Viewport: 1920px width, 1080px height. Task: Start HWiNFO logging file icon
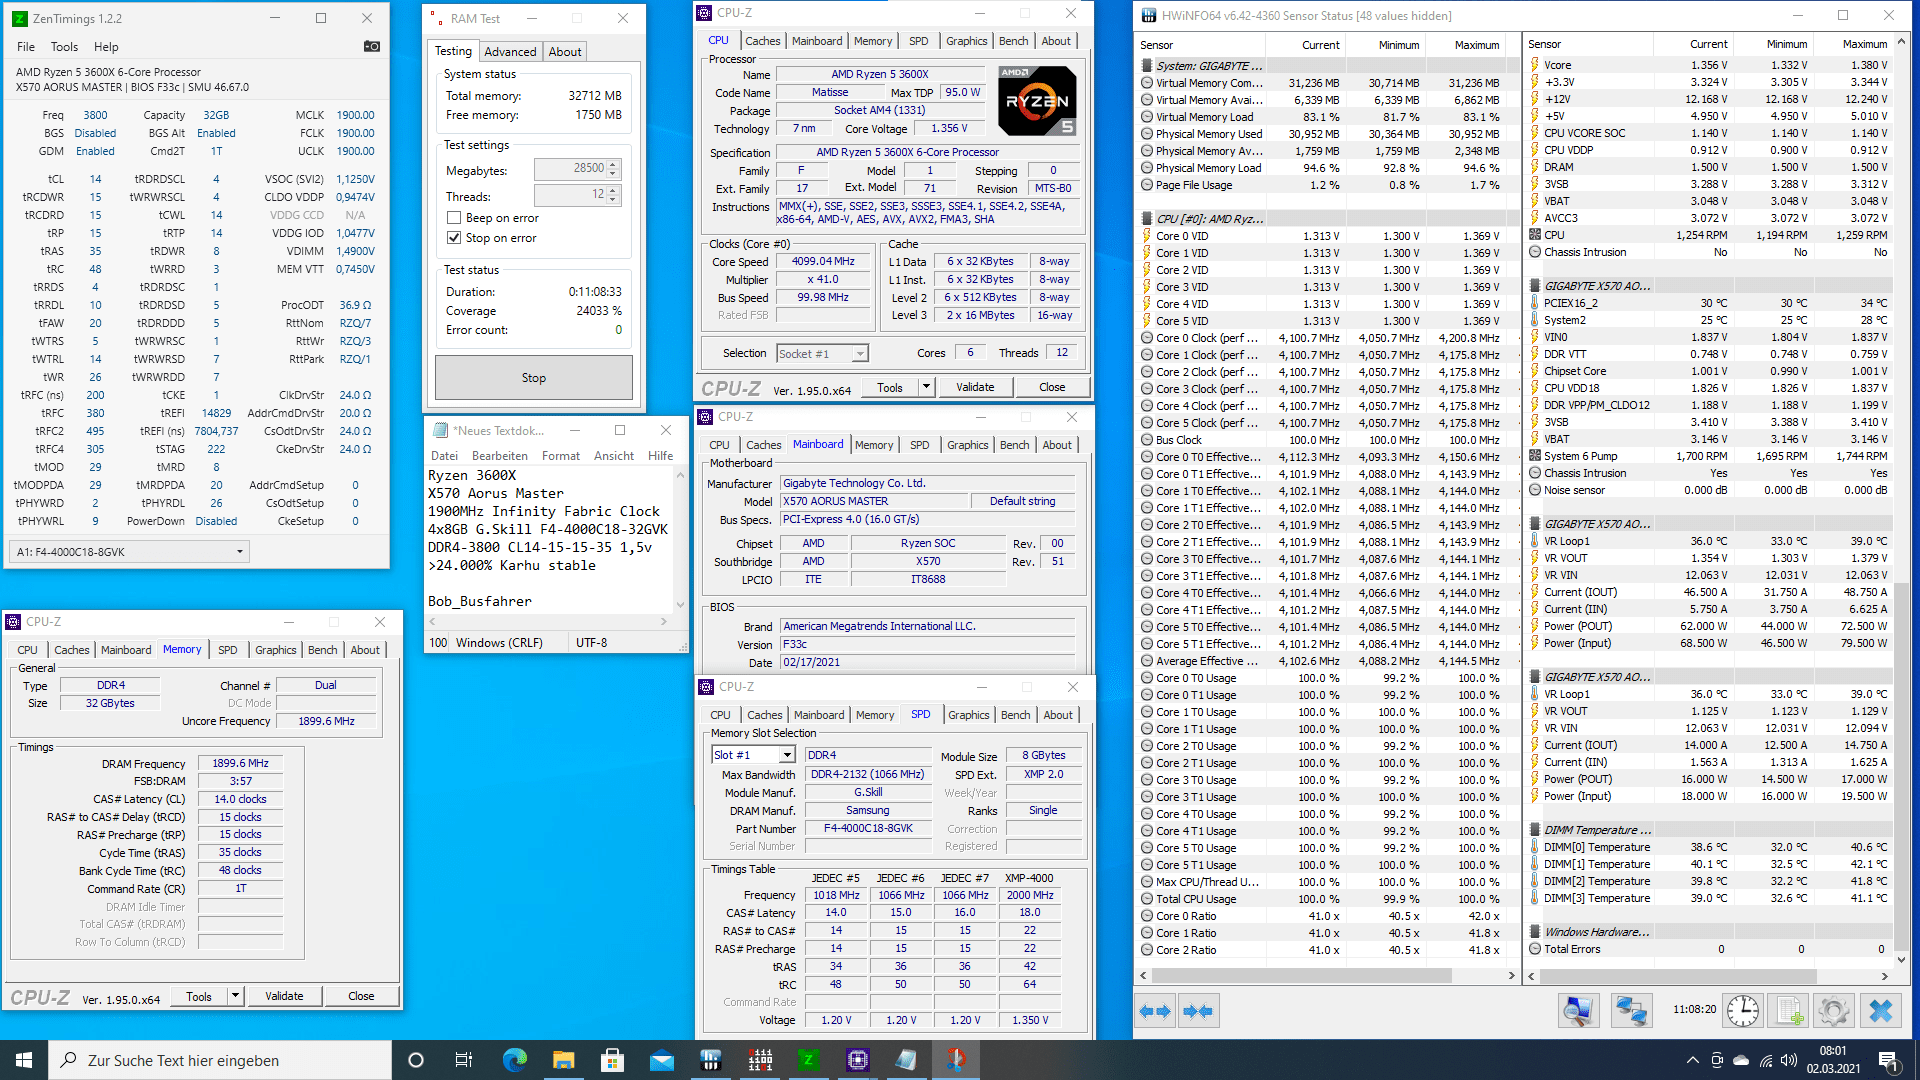1789,1011
